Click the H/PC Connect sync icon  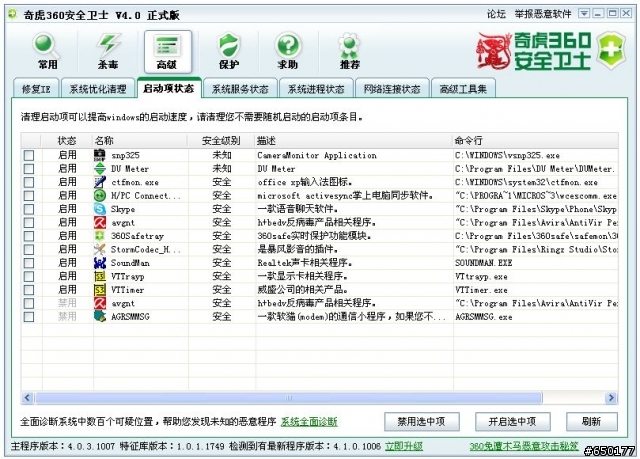100,195
